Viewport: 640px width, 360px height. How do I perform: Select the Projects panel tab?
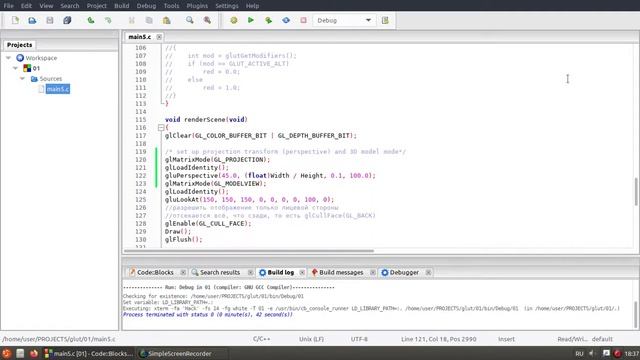pos(19,45)
